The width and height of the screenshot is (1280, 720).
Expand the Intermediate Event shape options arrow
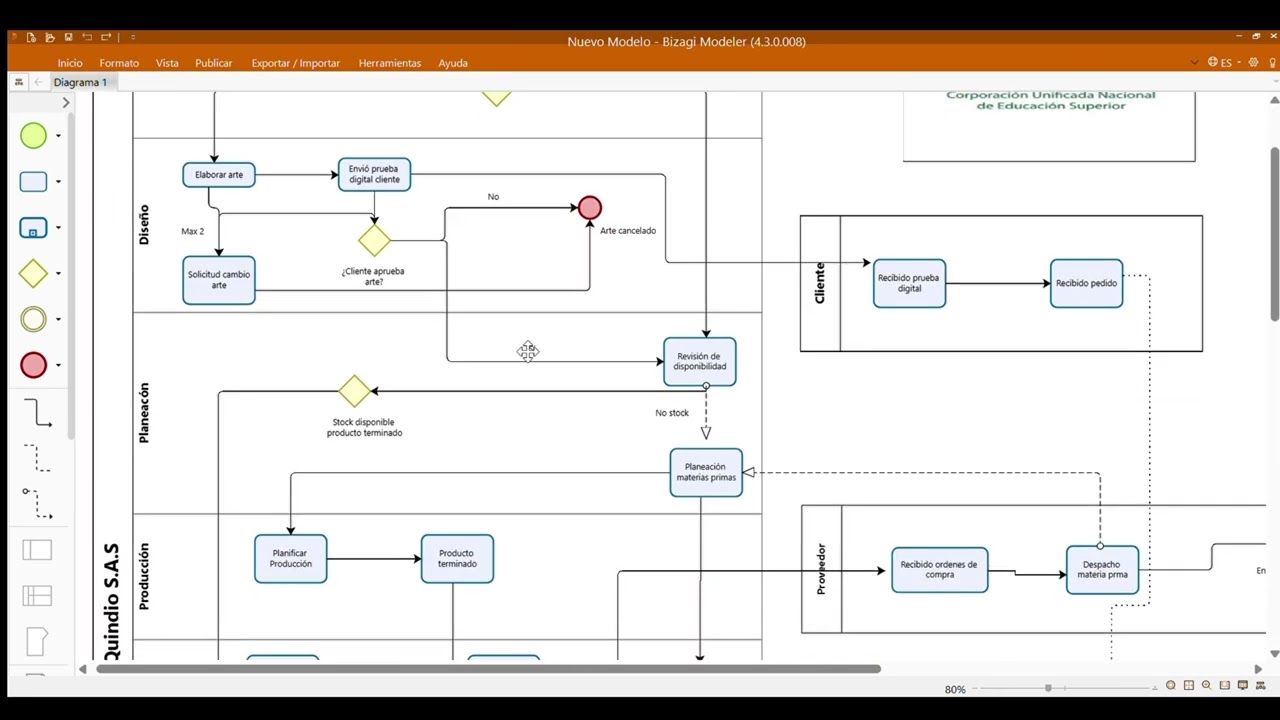click(x=58, y=320)
